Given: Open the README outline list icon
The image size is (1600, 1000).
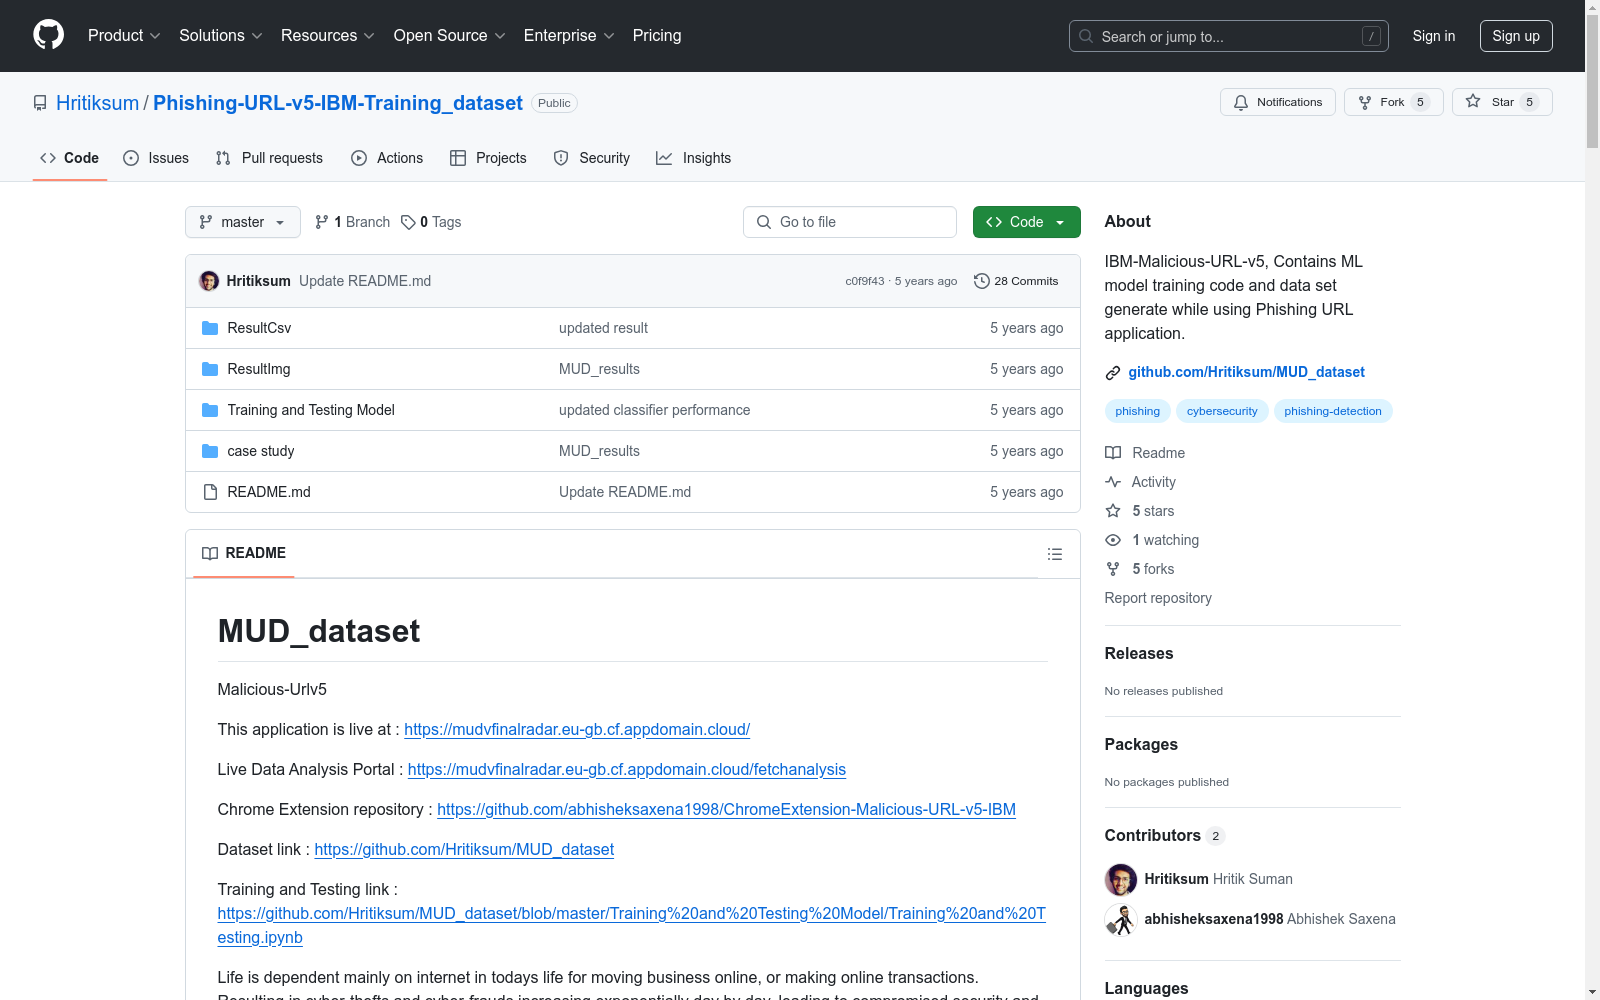Looking at the screenshot, I should tap(1054, 554).
